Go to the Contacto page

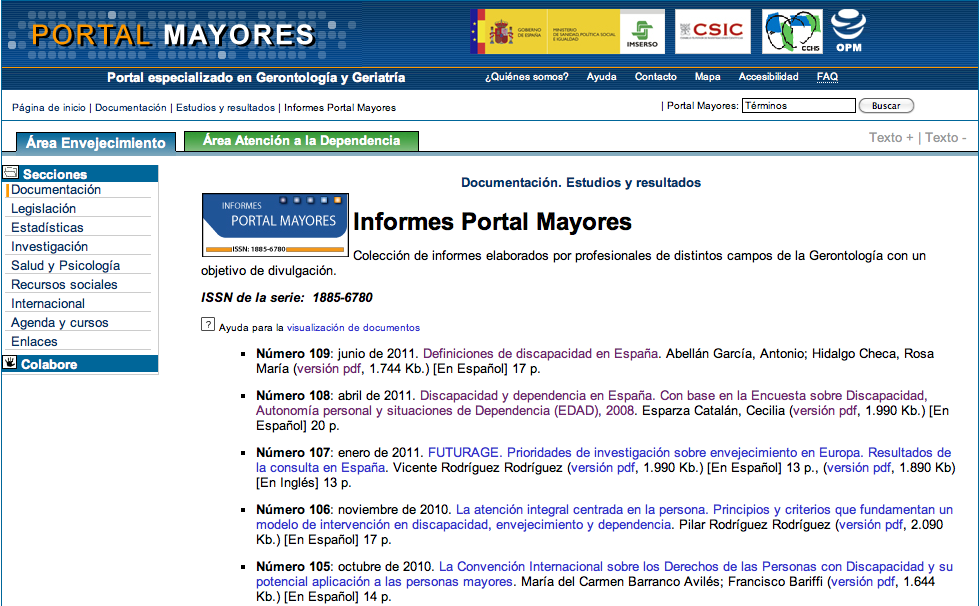(x=656, y=77)
